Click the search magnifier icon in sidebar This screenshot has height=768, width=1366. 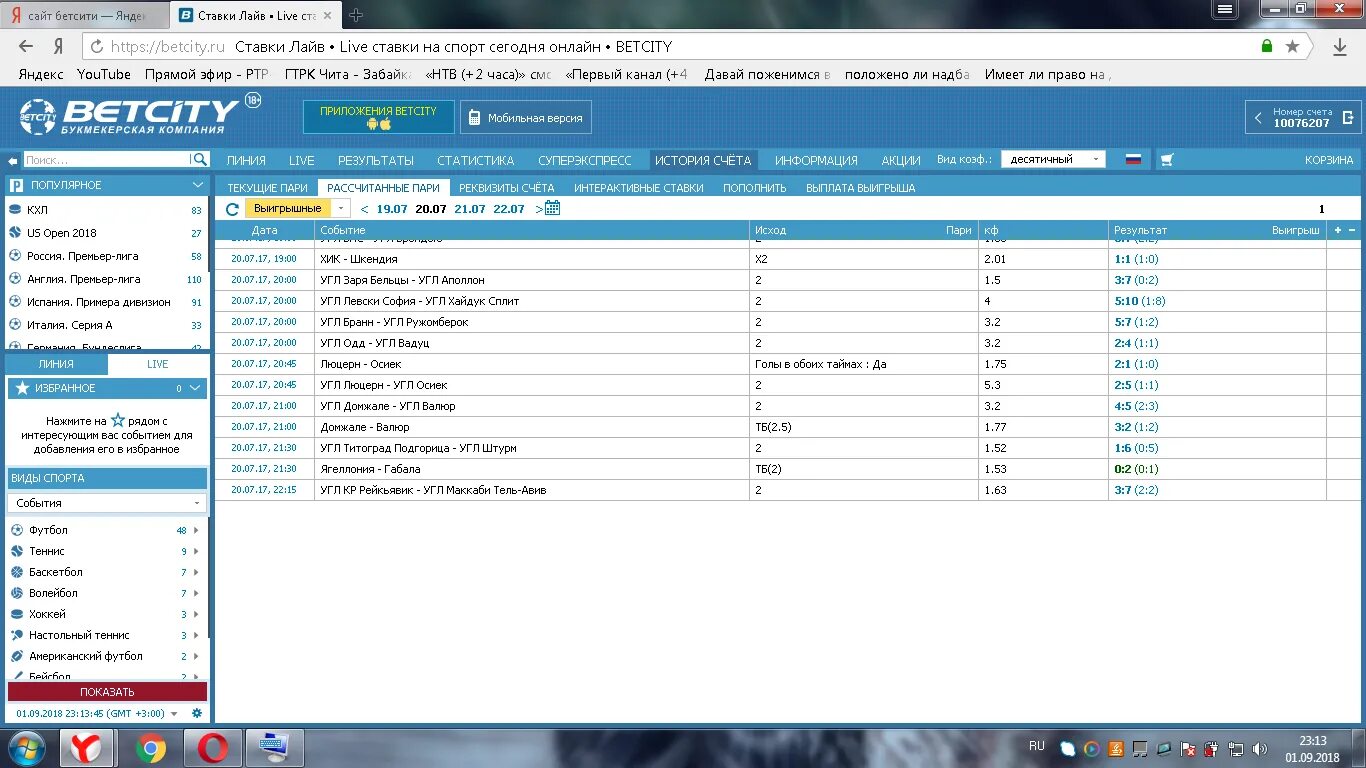click(200, 160)
